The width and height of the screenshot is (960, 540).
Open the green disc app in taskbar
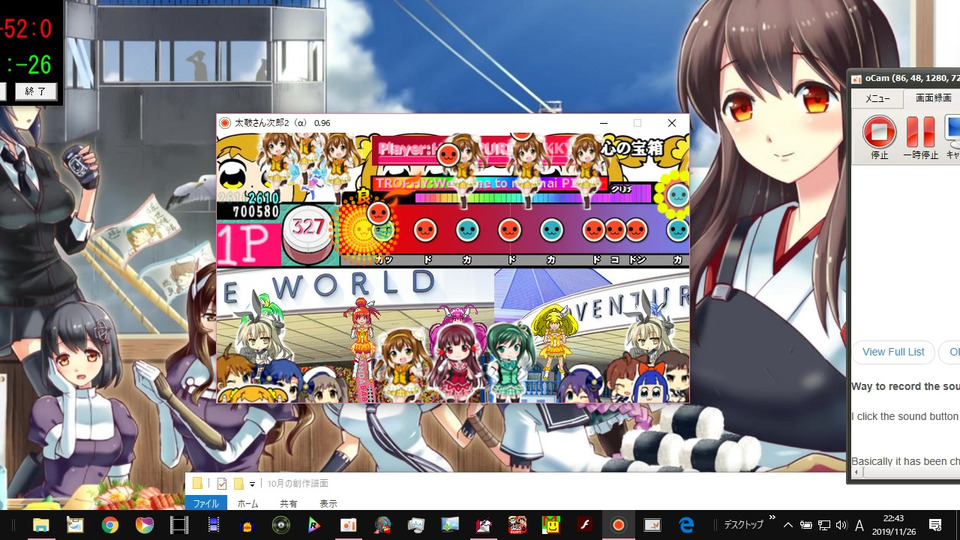tap(281, 525)
